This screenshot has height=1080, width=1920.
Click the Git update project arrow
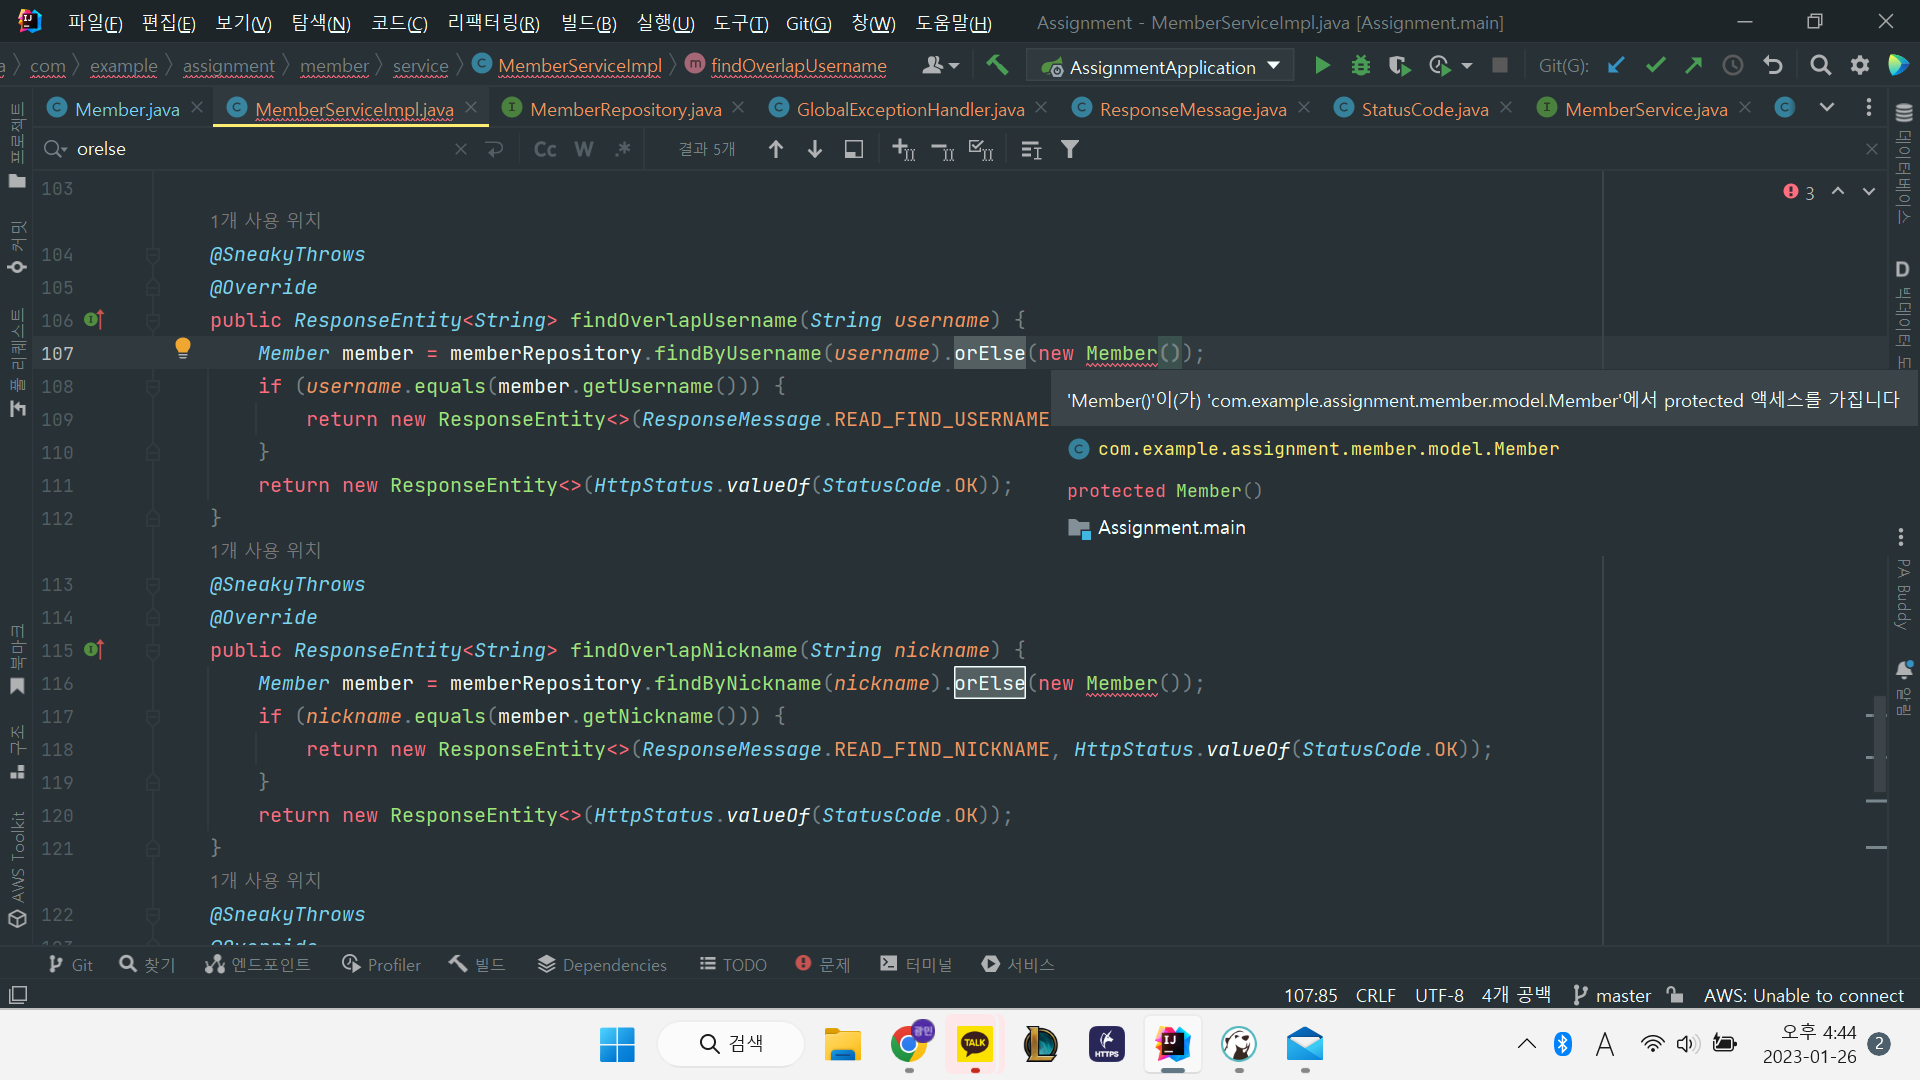pyautogui.click(x=1616, y=66)
